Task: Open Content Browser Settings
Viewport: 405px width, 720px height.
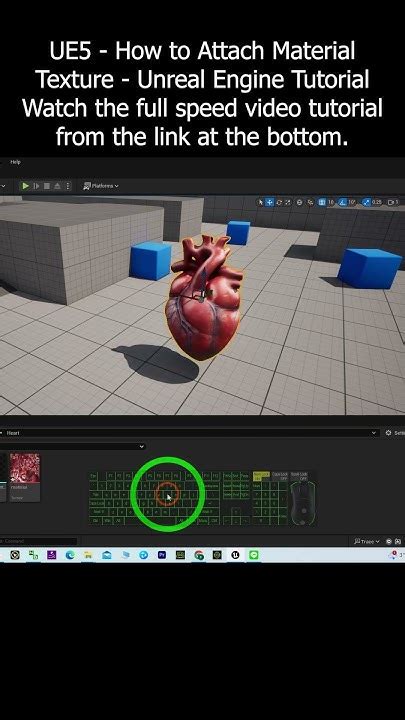Action: point(394,433)
